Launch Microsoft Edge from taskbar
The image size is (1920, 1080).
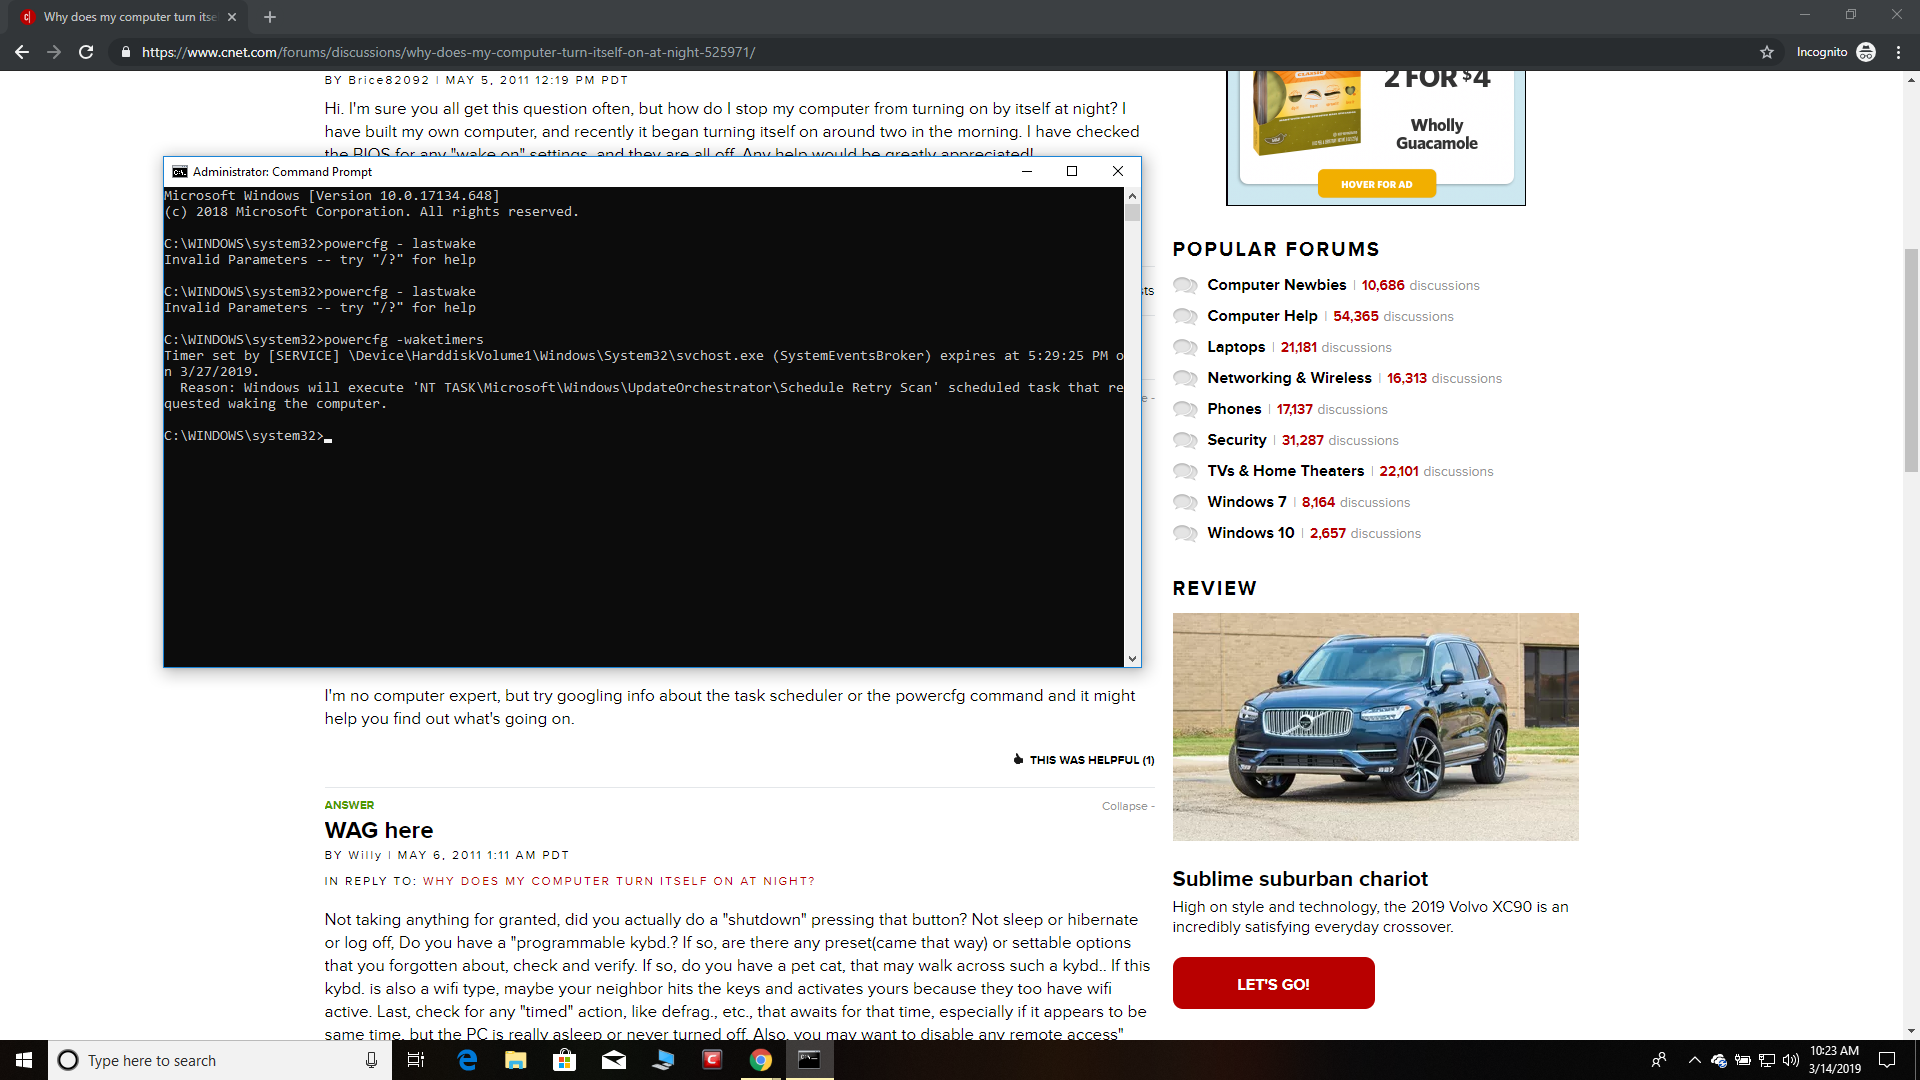[x=467, y=1060]
